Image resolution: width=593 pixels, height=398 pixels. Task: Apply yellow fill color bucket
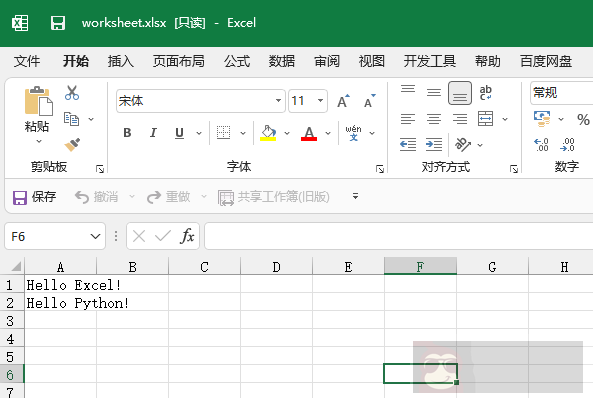click(x=268, y=133)
